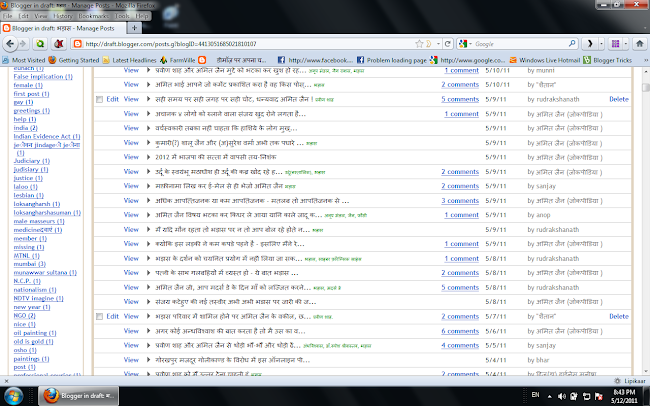This screenshot has height=406, width=650.
Task: Click the taskbar clock showing 8:43 PM
Action: coord(624,396)
